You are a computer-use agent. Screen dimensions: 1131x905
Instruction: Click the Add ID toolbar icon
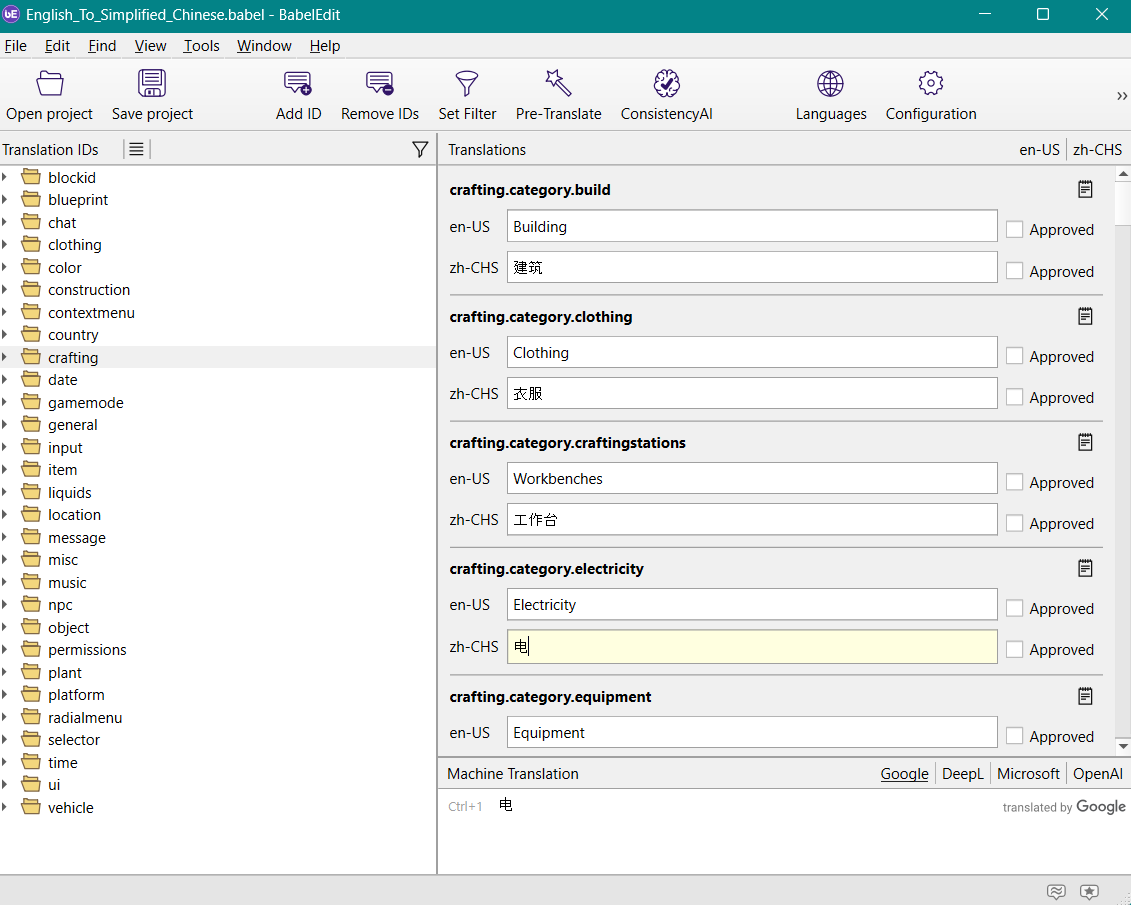click(x=298, y=84)
